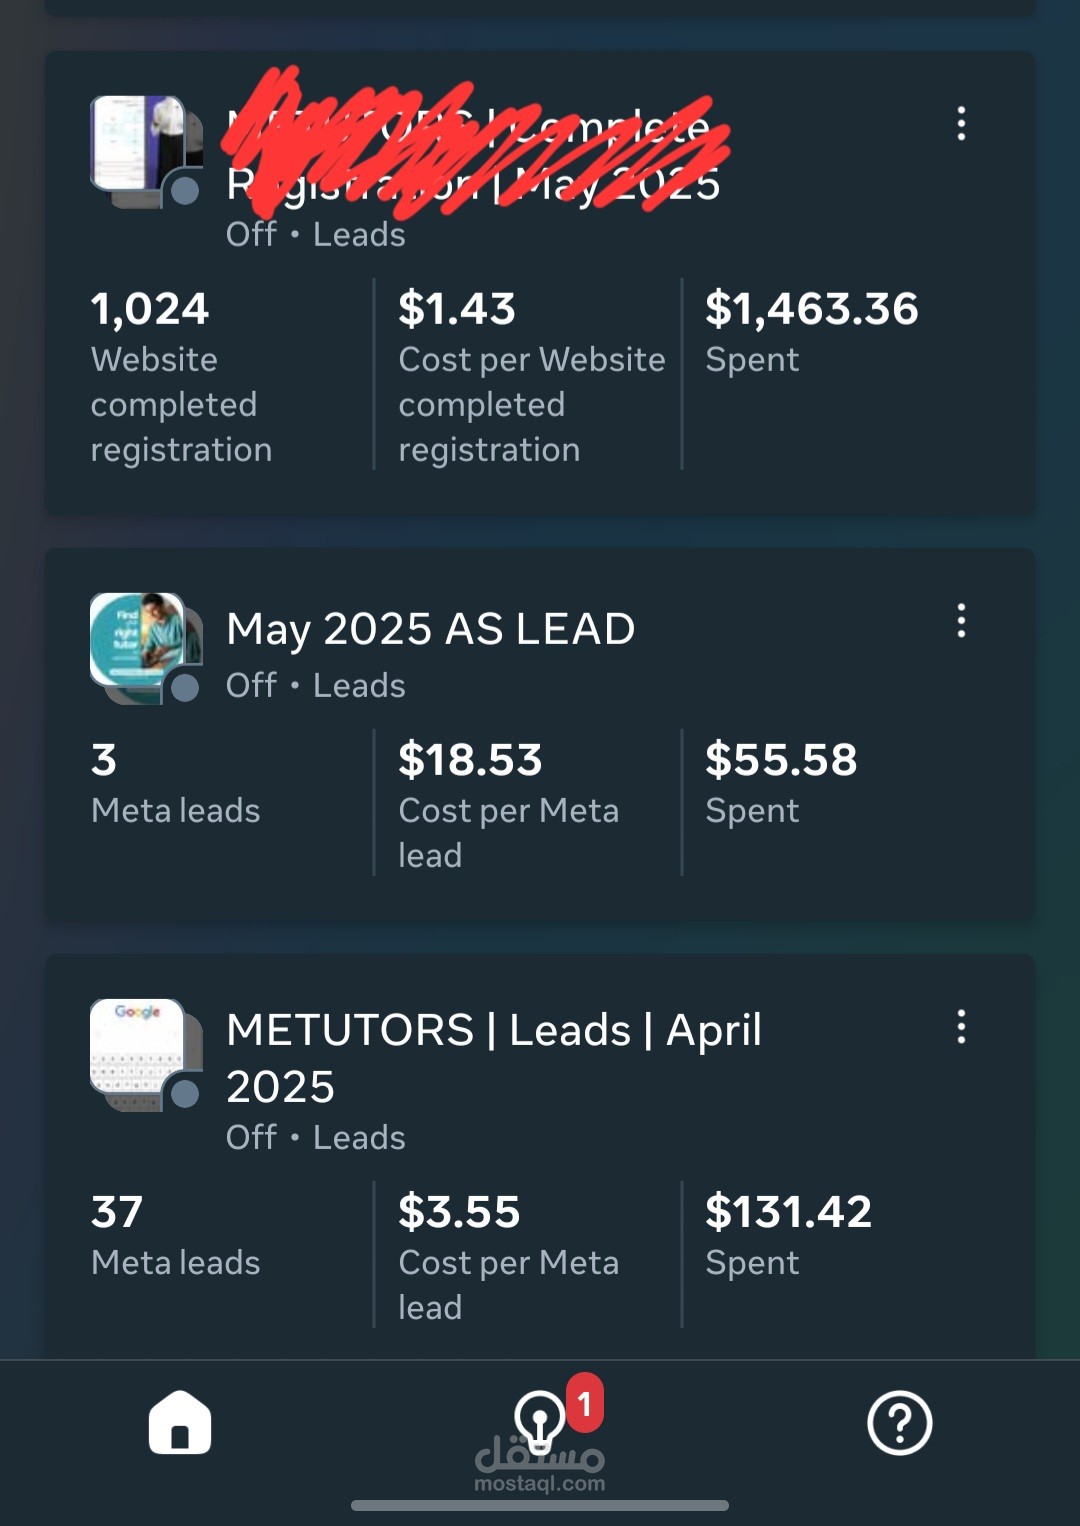This screenshot has height=1526, width=1080.
Task: Tap the red notification badge on lightbulb
Action: (x=585, y=1403)
